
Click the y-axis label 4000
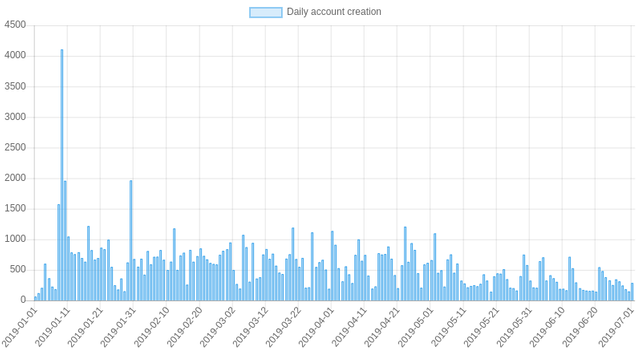[15, 56]
